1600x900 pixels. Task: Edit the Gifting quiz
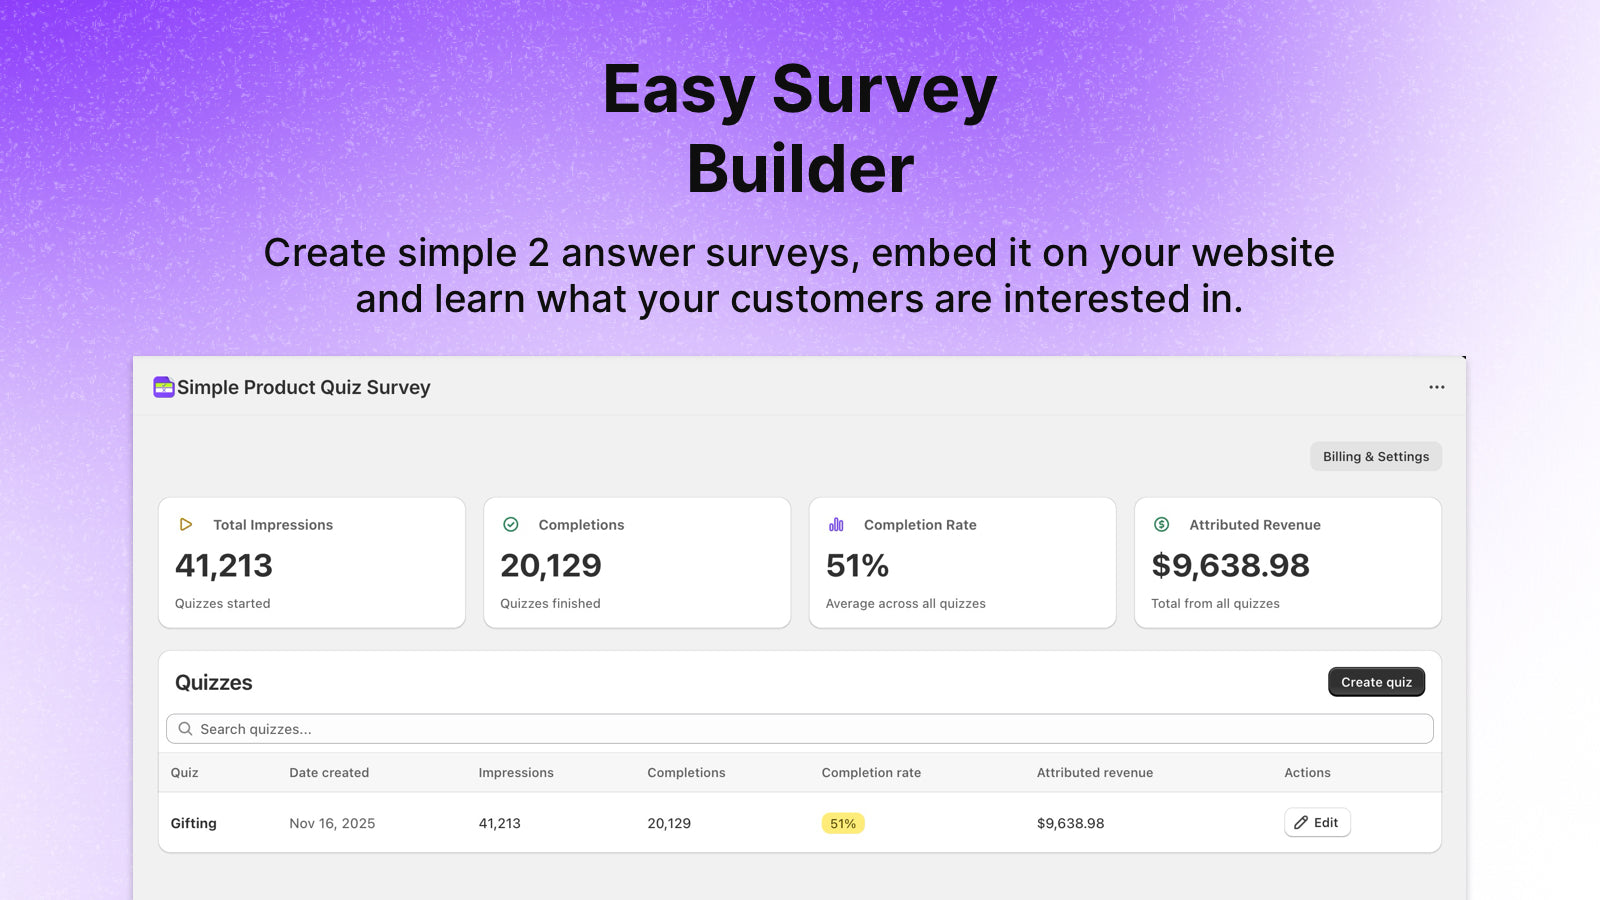tap(1317, 822)
